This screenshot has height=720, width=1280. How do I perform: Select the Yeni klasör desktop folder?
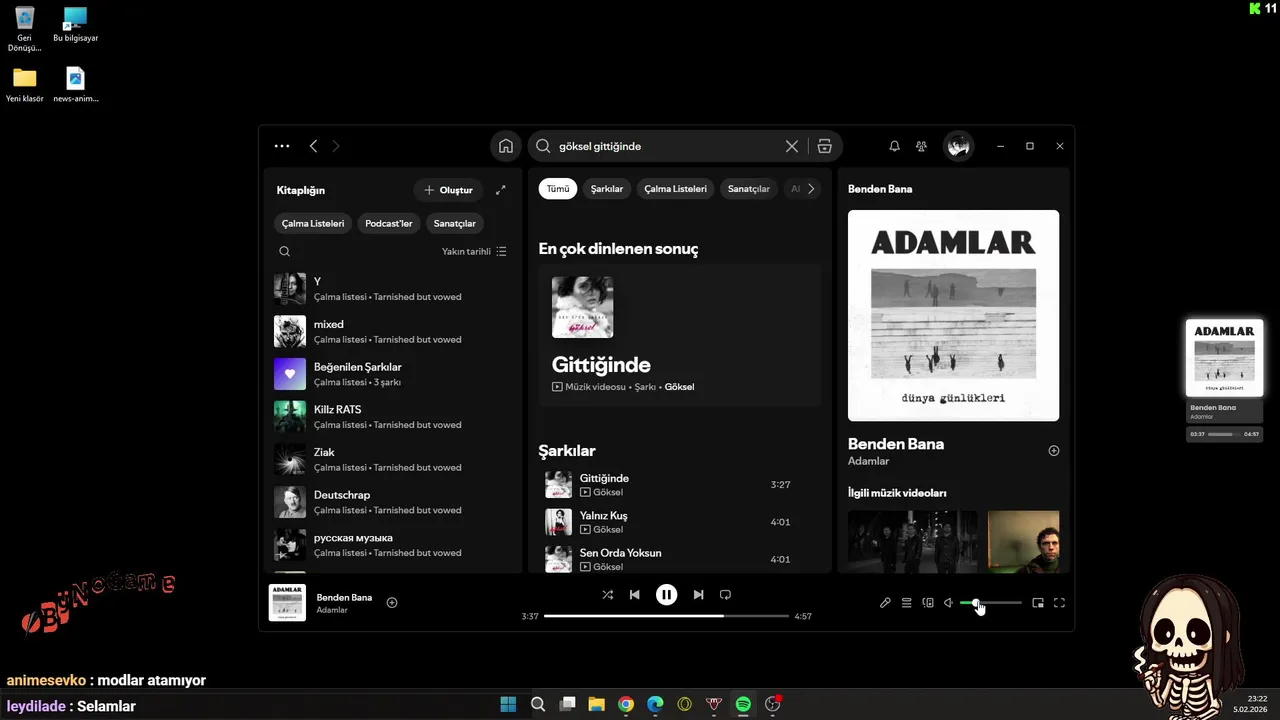24,84
